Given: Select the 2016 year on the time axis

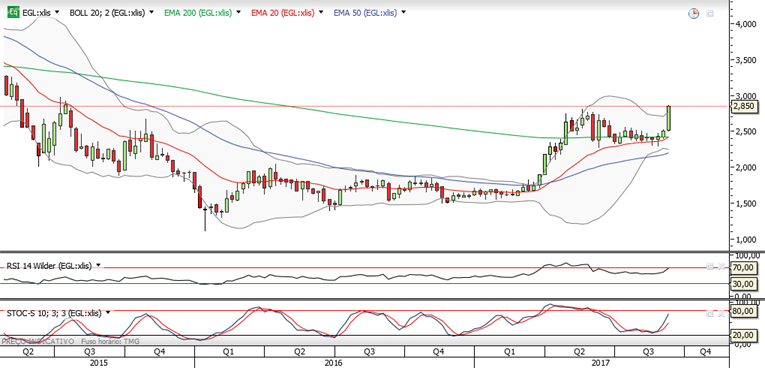Looking at the screenshot, I should (333, 363).
